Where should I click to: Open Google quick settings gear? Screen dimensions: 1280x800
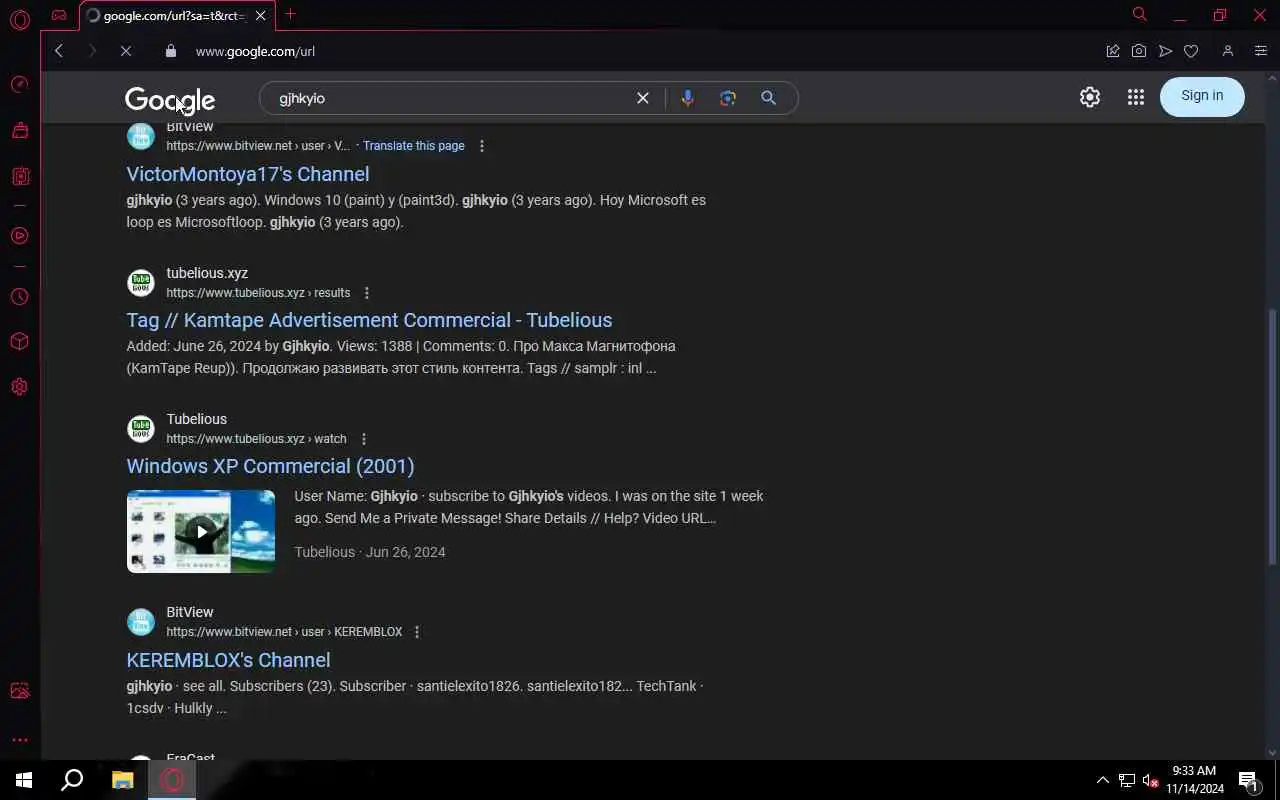tap(1090, 97)
